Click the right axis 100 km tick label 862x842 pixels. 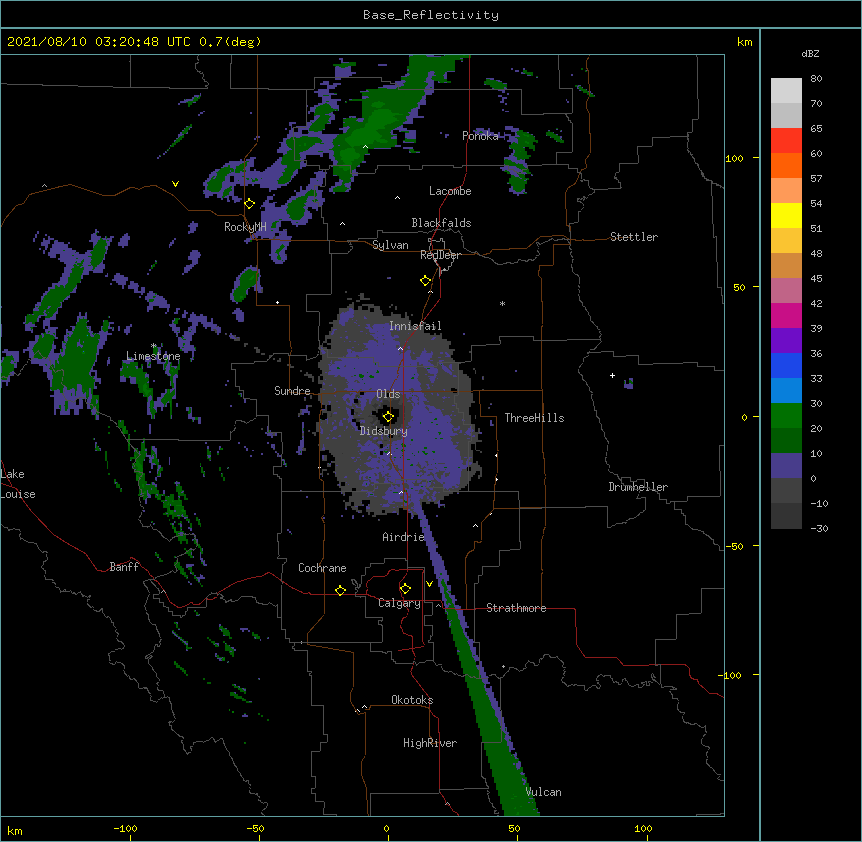(x=734, y=158)
